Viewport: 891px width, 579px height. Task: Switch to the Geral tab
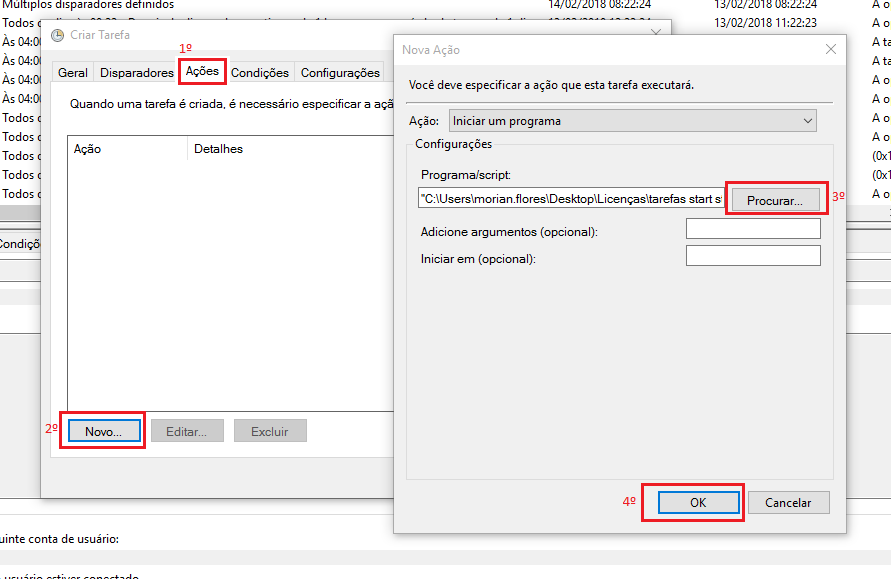[x=72, y=73]
